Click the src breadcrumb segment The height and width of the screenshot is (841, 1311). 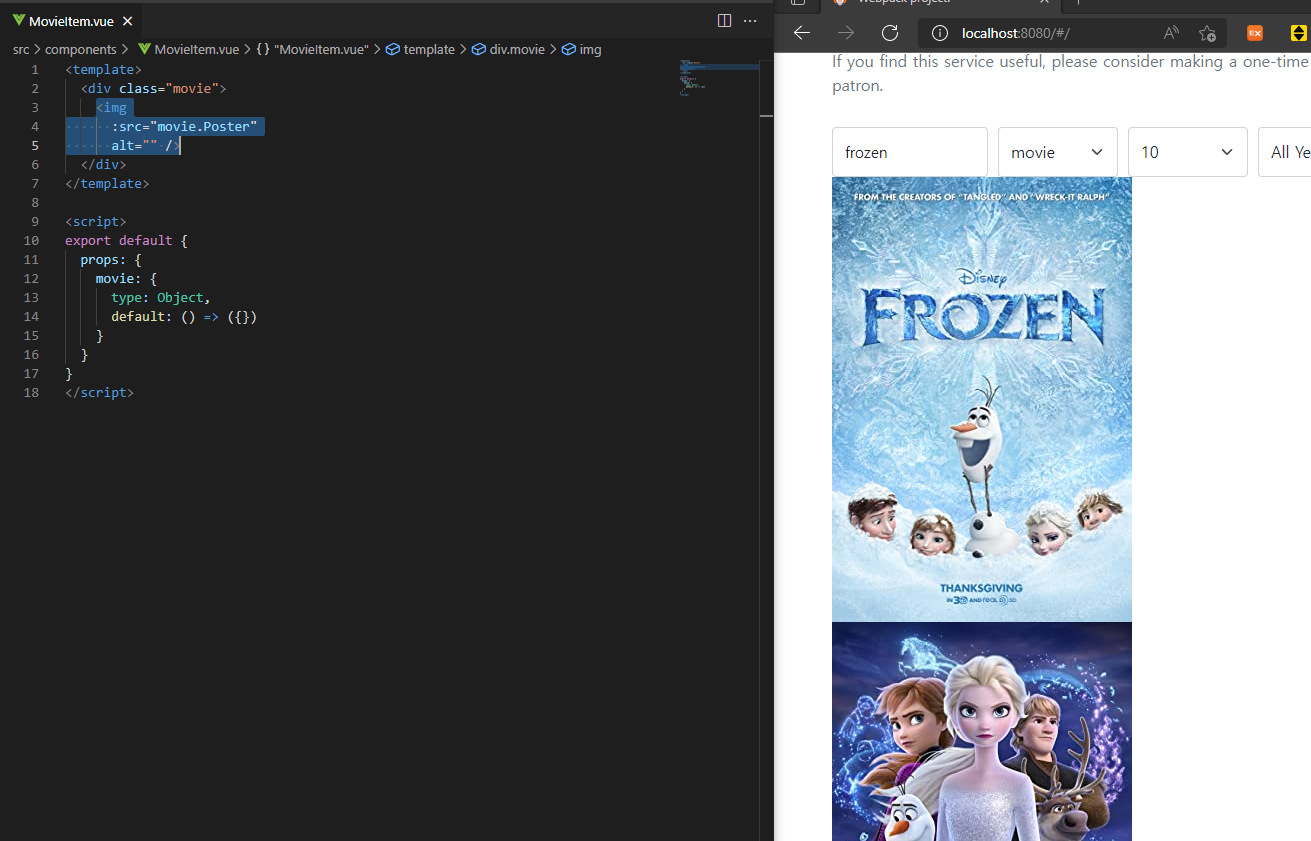point(21,49)
